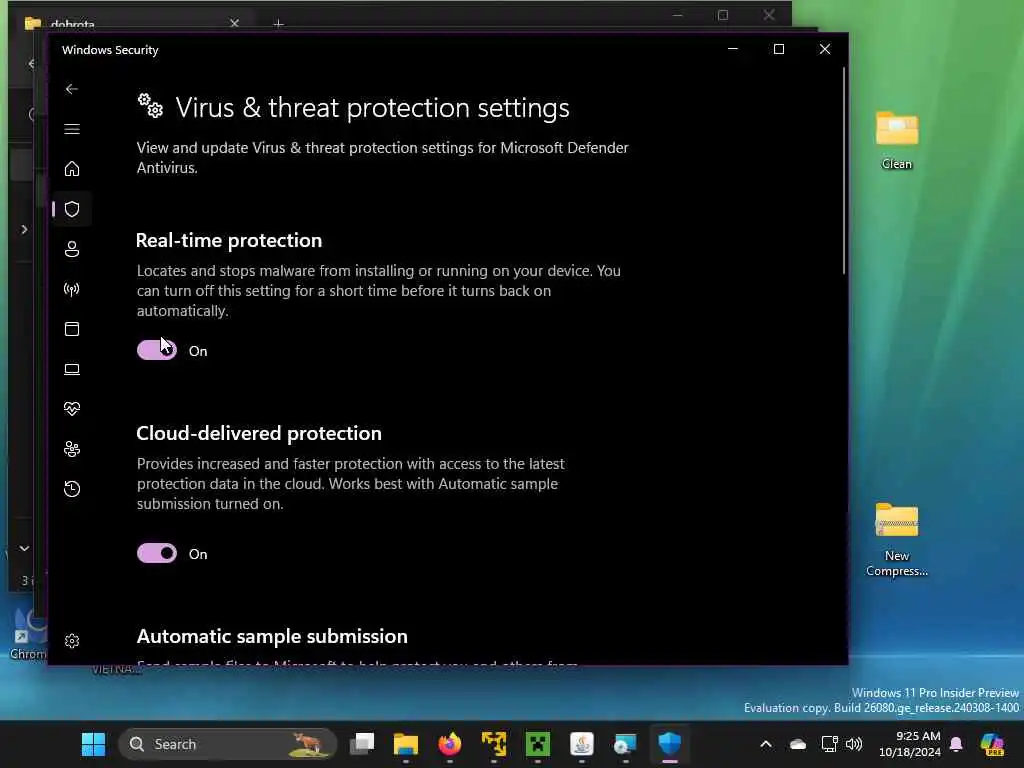Maximize the Windows Security window
This screenshot has width=1024, height=768.
[778, 49]
